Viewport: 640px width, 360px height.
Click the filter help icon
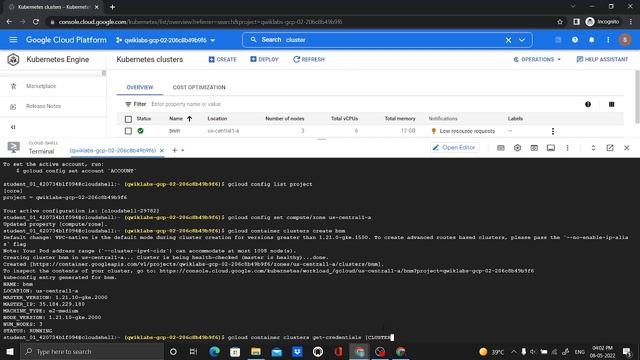588,104
